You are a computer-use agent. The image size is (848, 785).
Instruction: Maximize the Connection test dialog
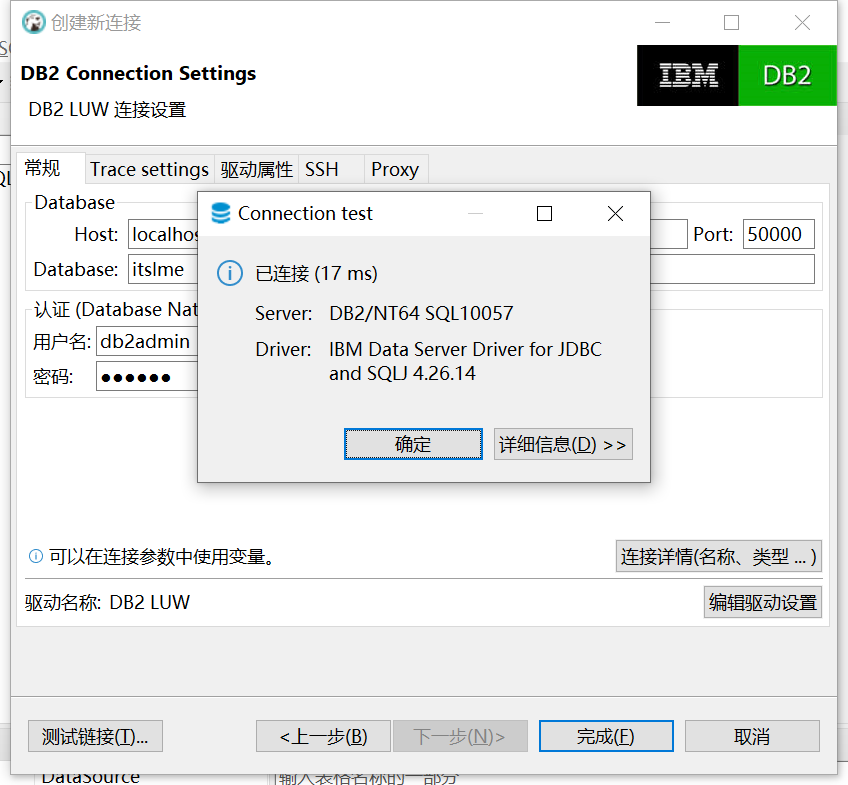(544, 214)
